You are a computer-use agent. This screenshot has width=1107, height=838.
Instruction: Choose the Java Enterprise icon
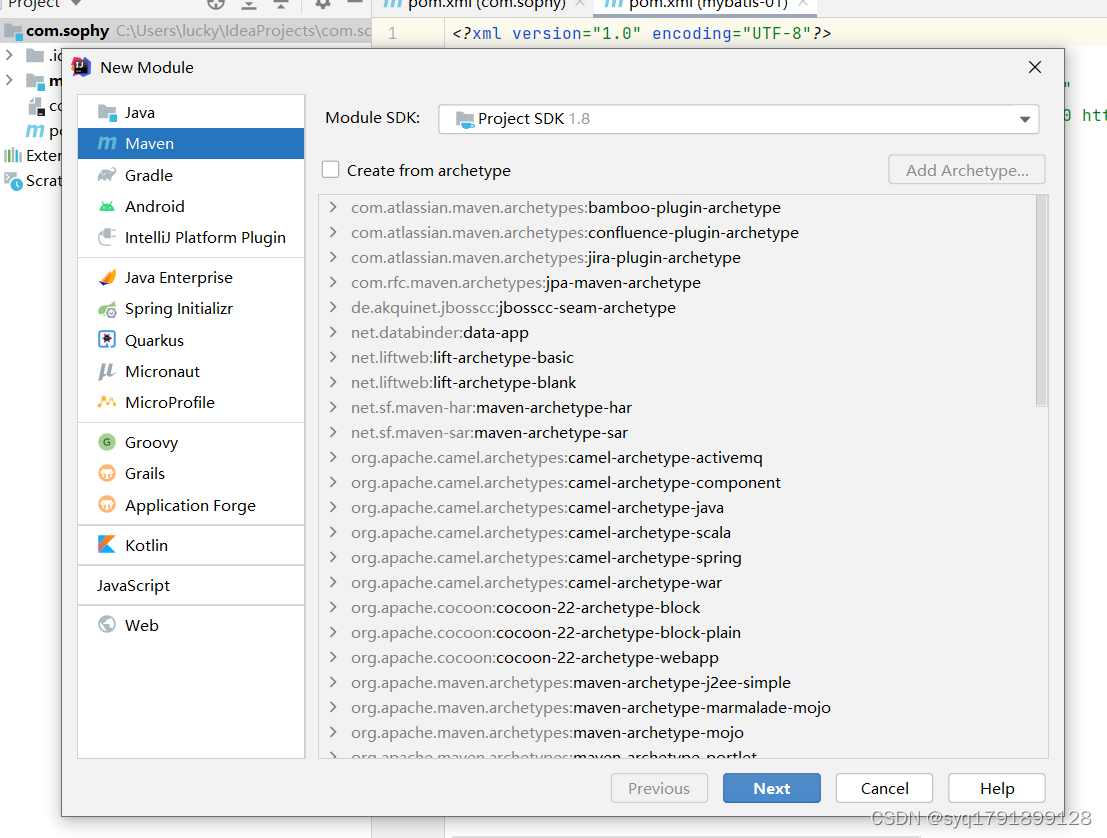pos(107,277)
